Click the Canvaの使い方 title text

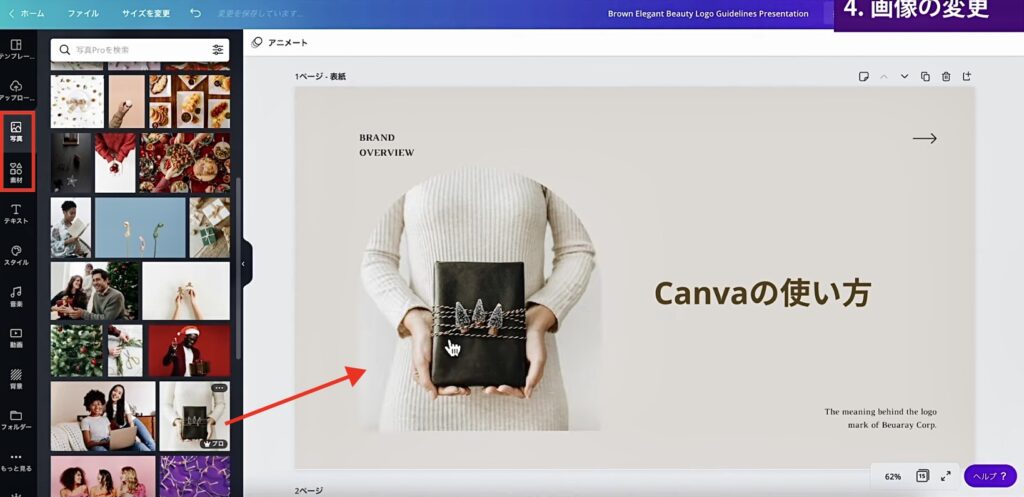[762, 294]
